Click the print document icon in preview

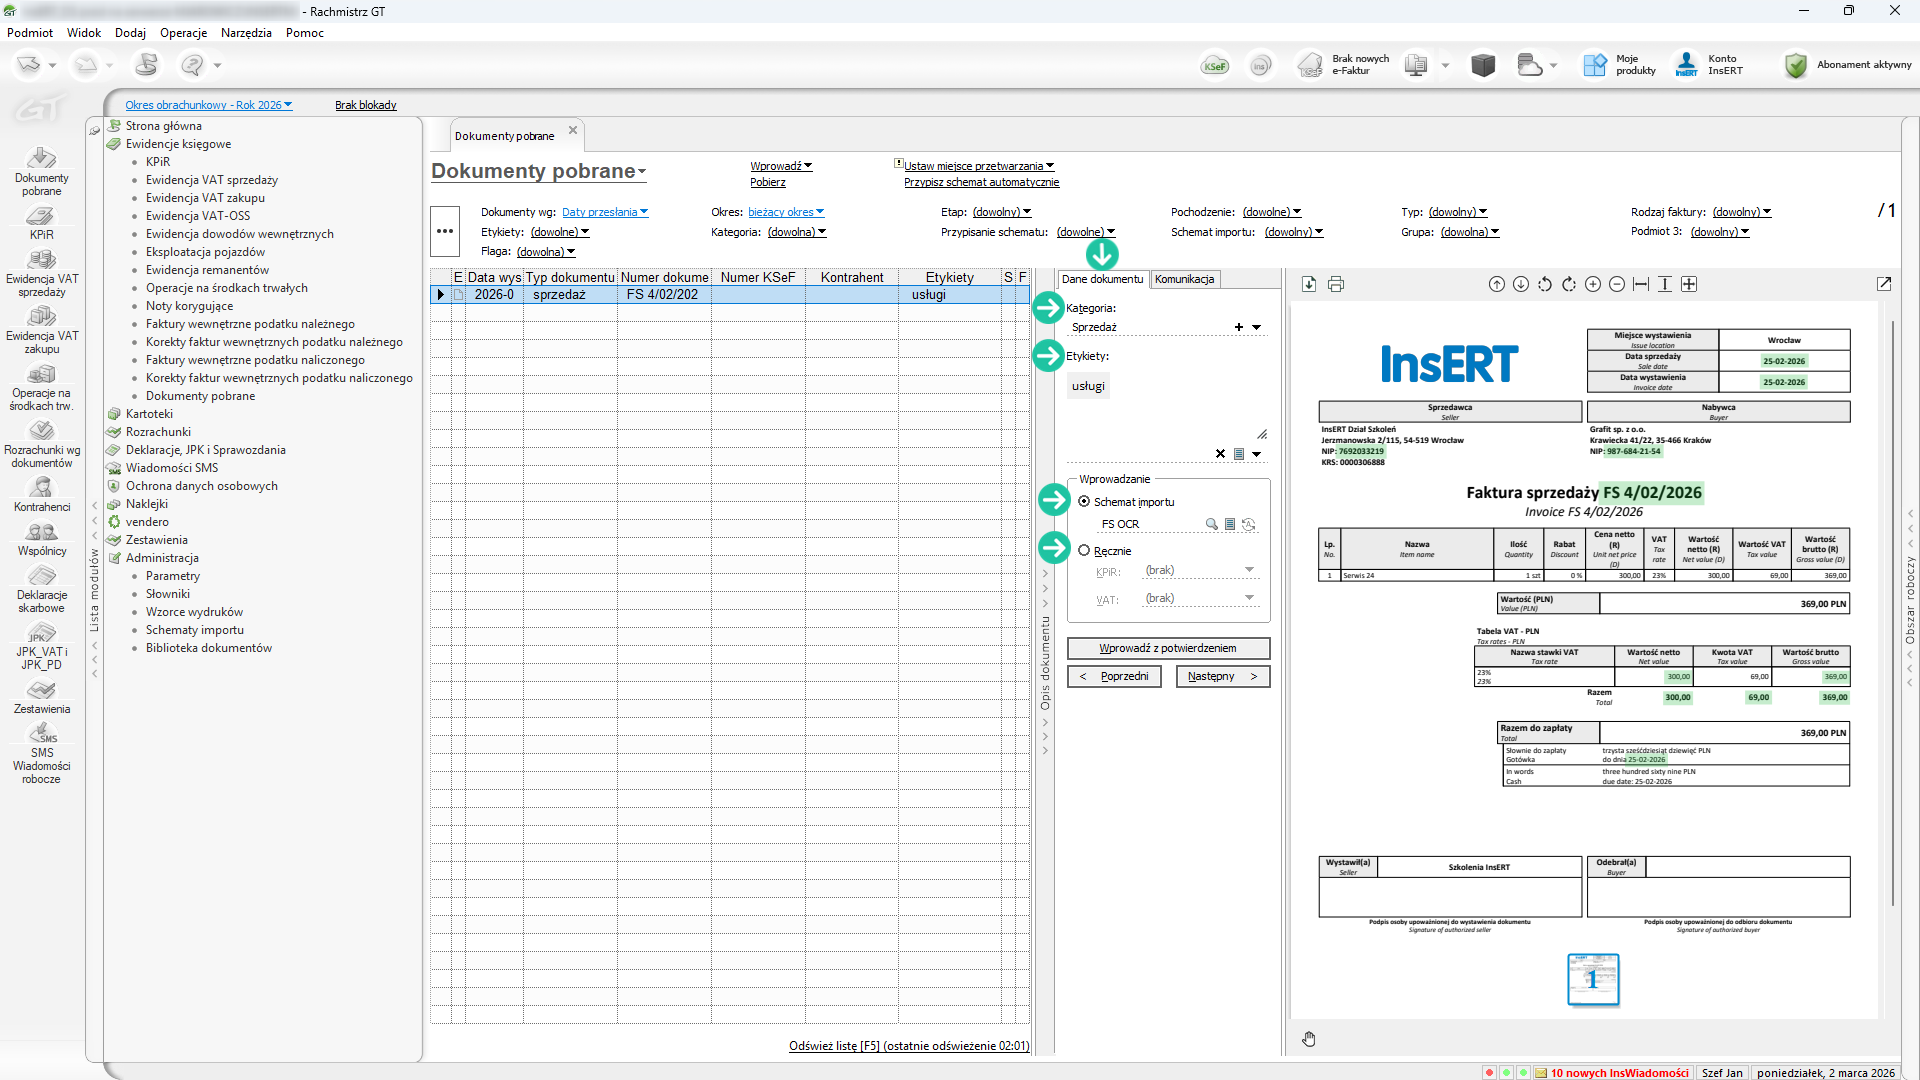pyautogui.click(x=1335, y=284)
